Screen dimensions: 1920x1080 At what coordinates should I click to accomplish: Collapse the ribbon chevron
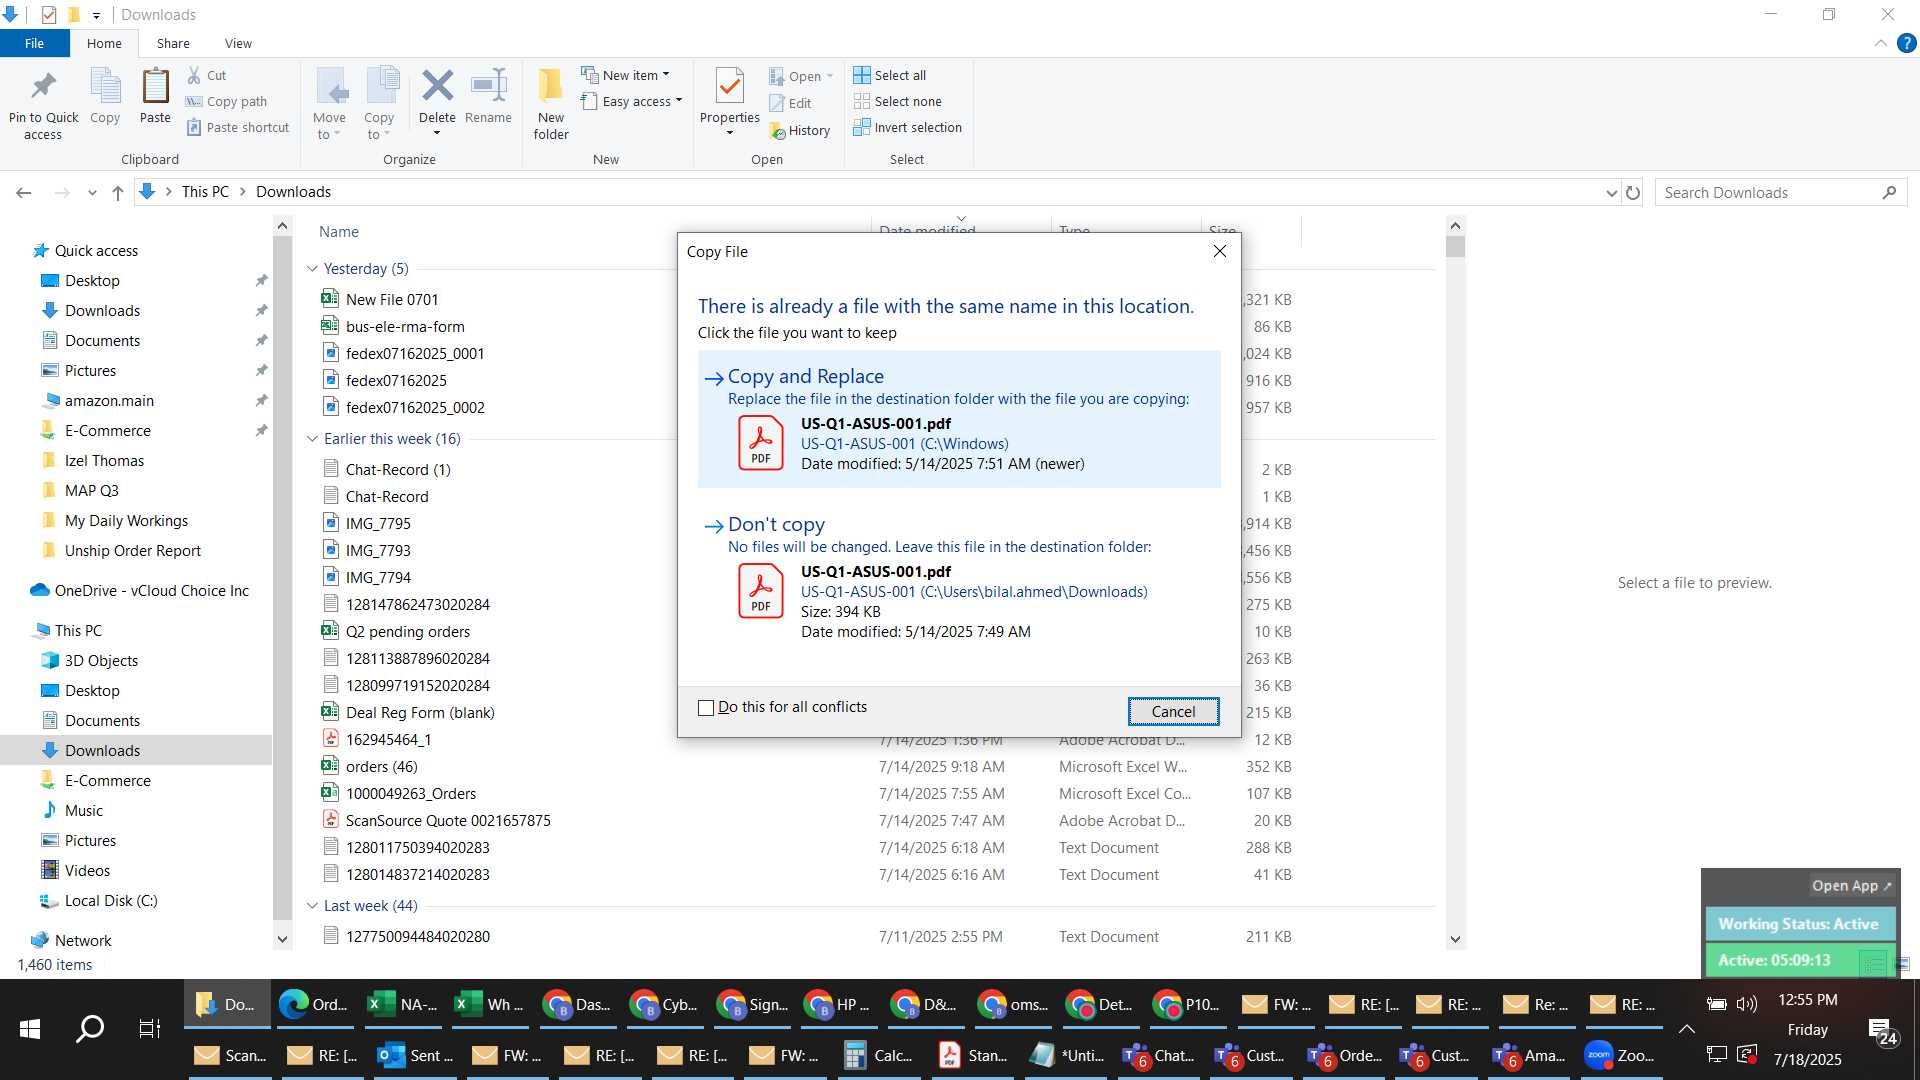tap(1880, 43)
